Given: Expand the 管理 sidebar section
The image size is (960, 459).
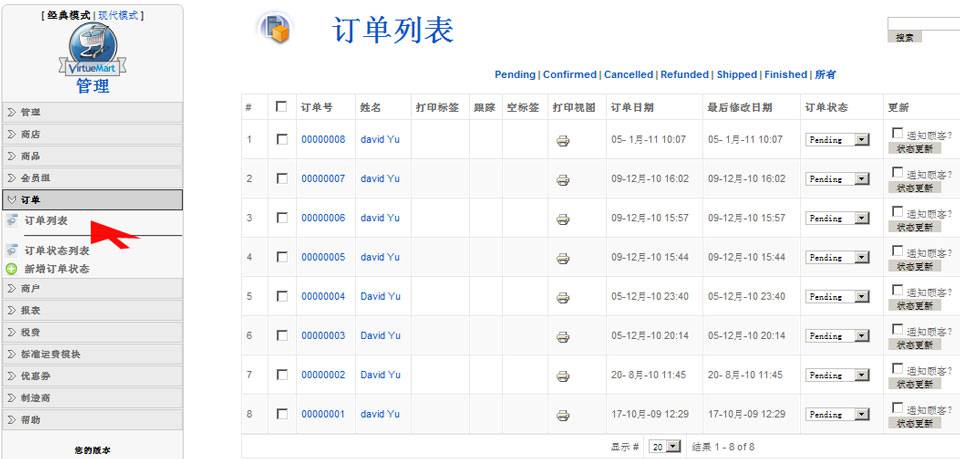Looking at the screenshot, I should point(92,113).
